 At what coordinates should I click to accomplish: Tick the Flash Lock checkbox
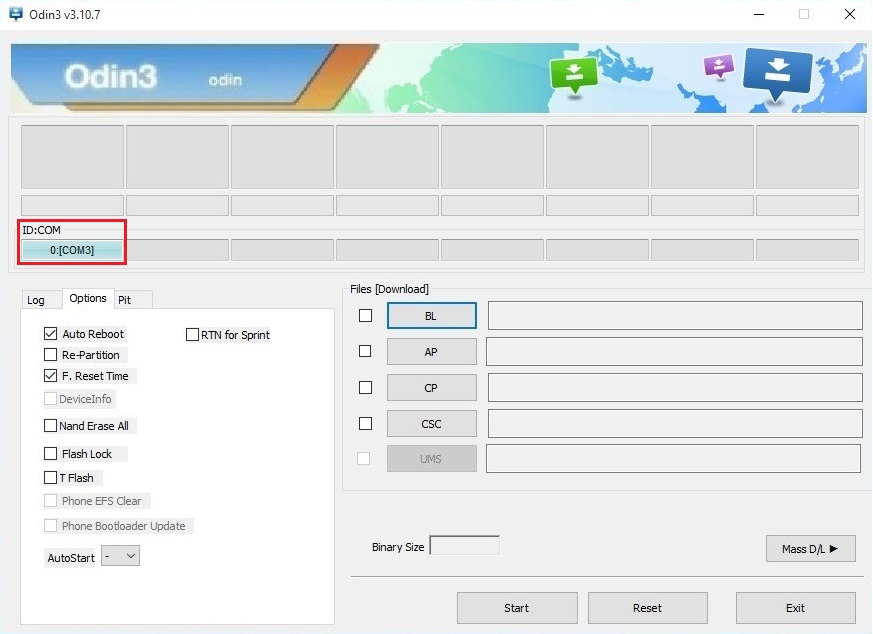tap(50, 454)
